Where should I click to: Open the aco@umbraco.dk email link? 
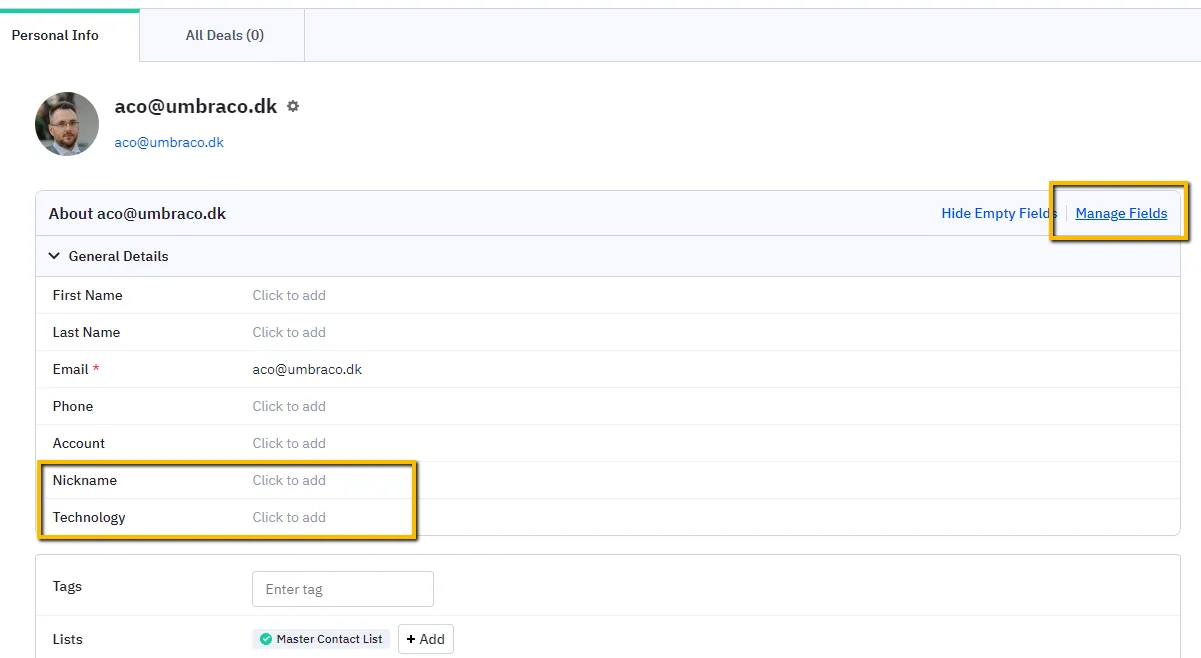pos(168,142)
